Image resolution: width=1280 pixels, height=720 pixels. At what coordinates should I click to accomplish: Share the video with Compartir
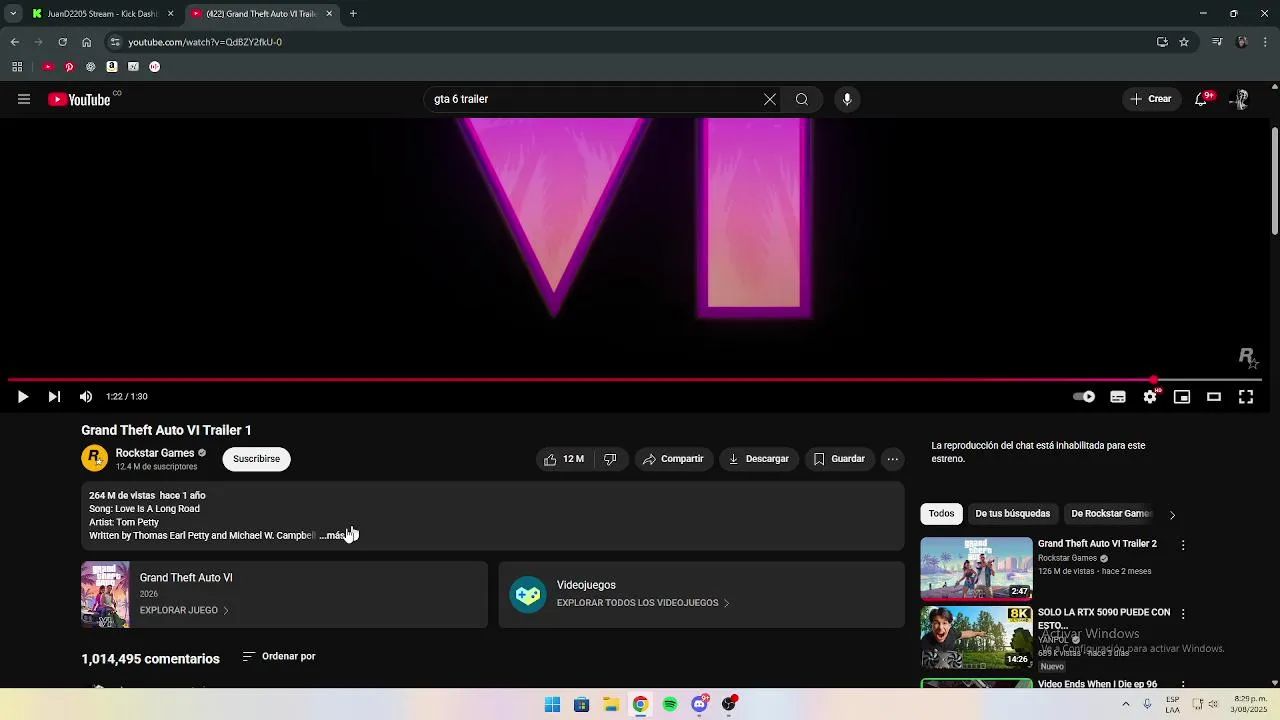coord(673,459)
